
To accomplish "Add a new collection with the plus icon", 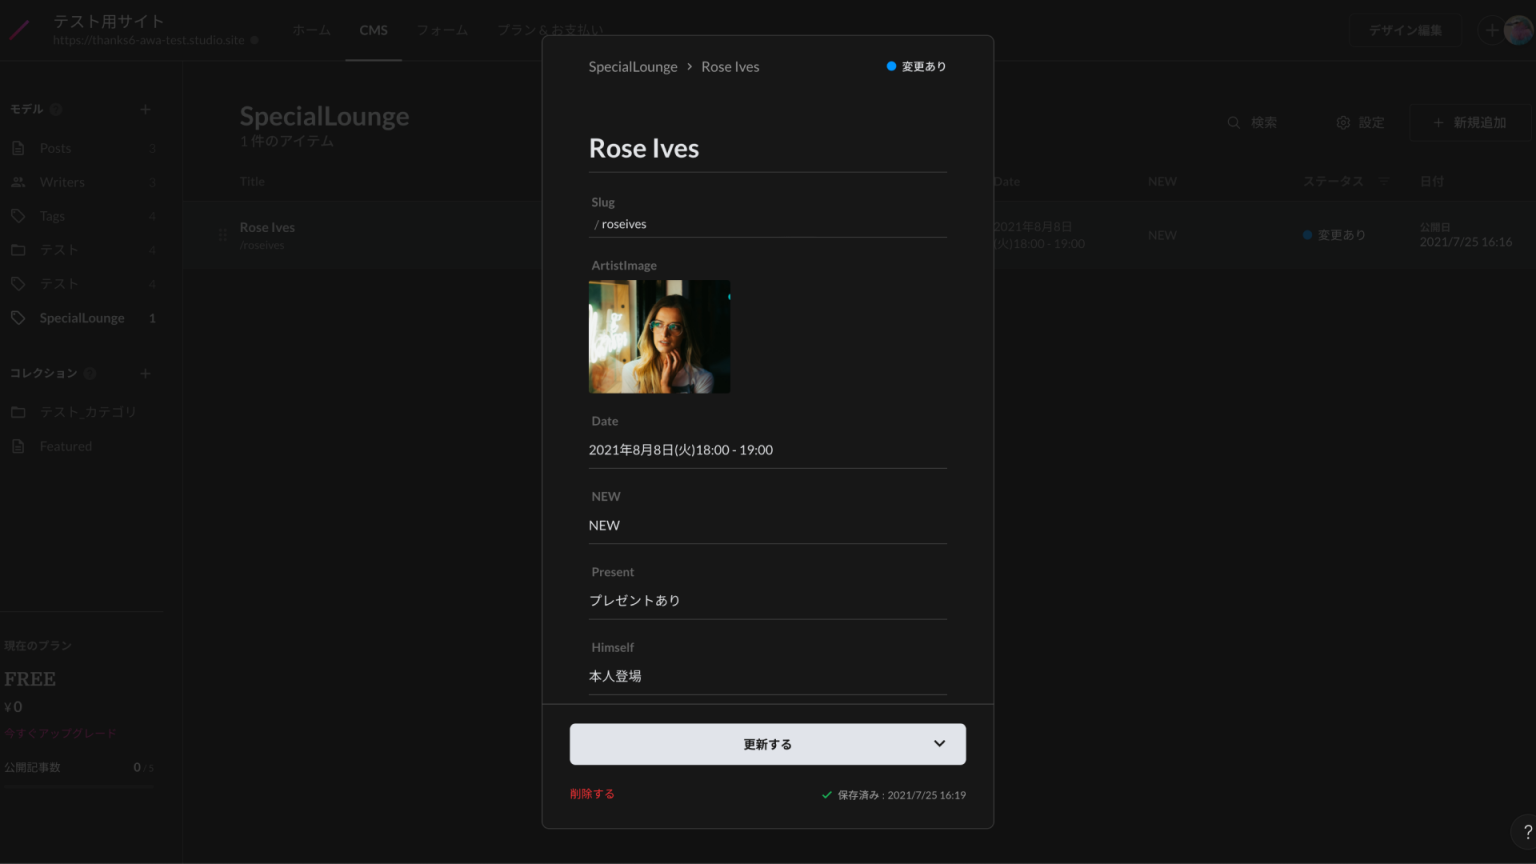I will [x=145, y=373].
